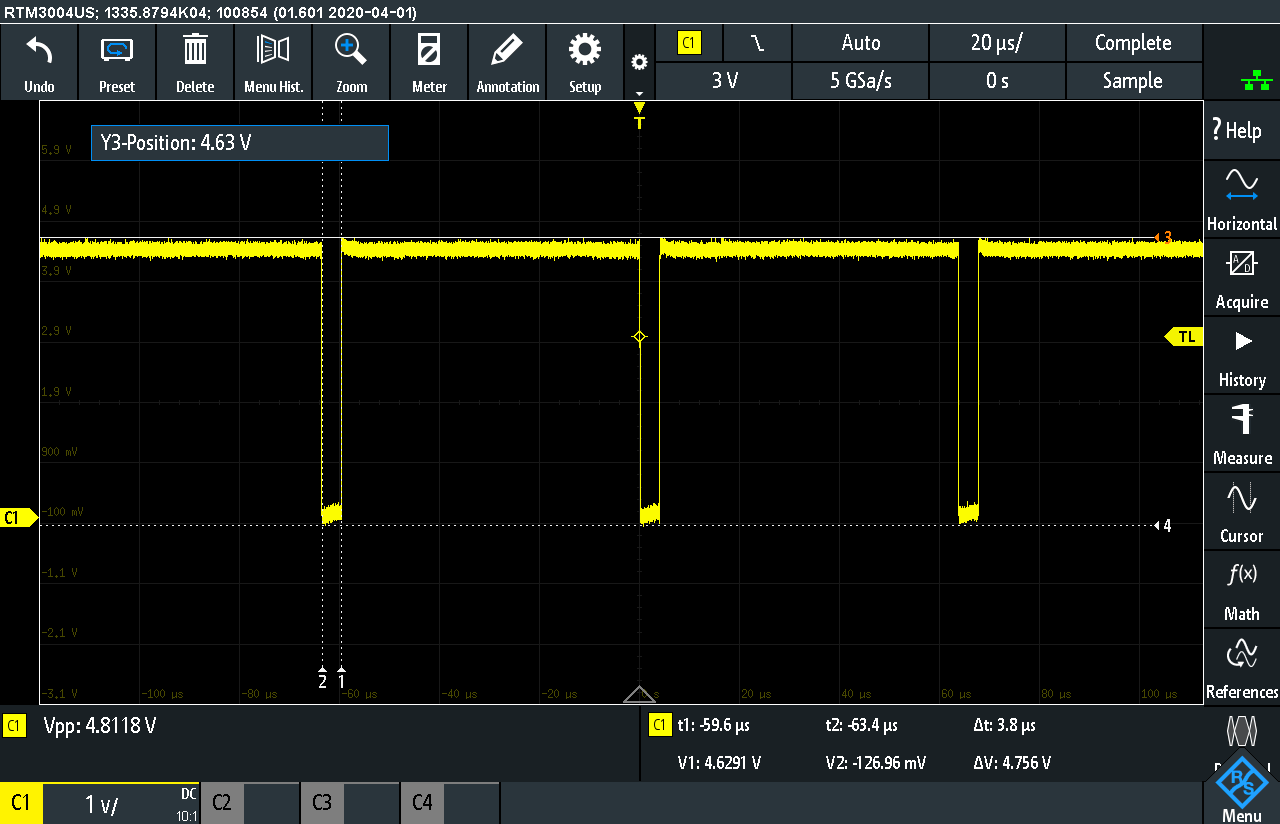Click the Complete acquisition status

coord(1133,43)
